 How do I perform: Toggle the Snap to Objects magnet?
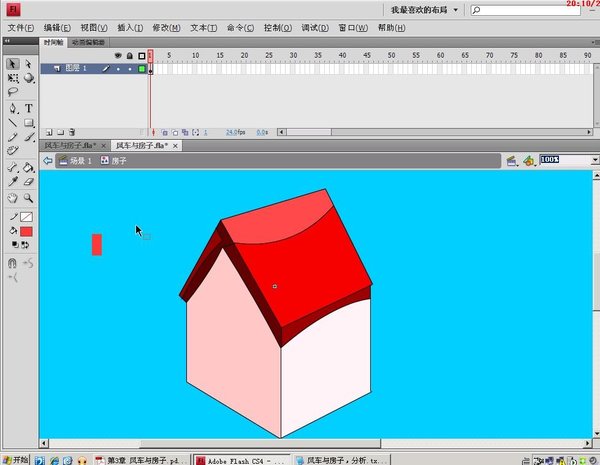(12, 263)
